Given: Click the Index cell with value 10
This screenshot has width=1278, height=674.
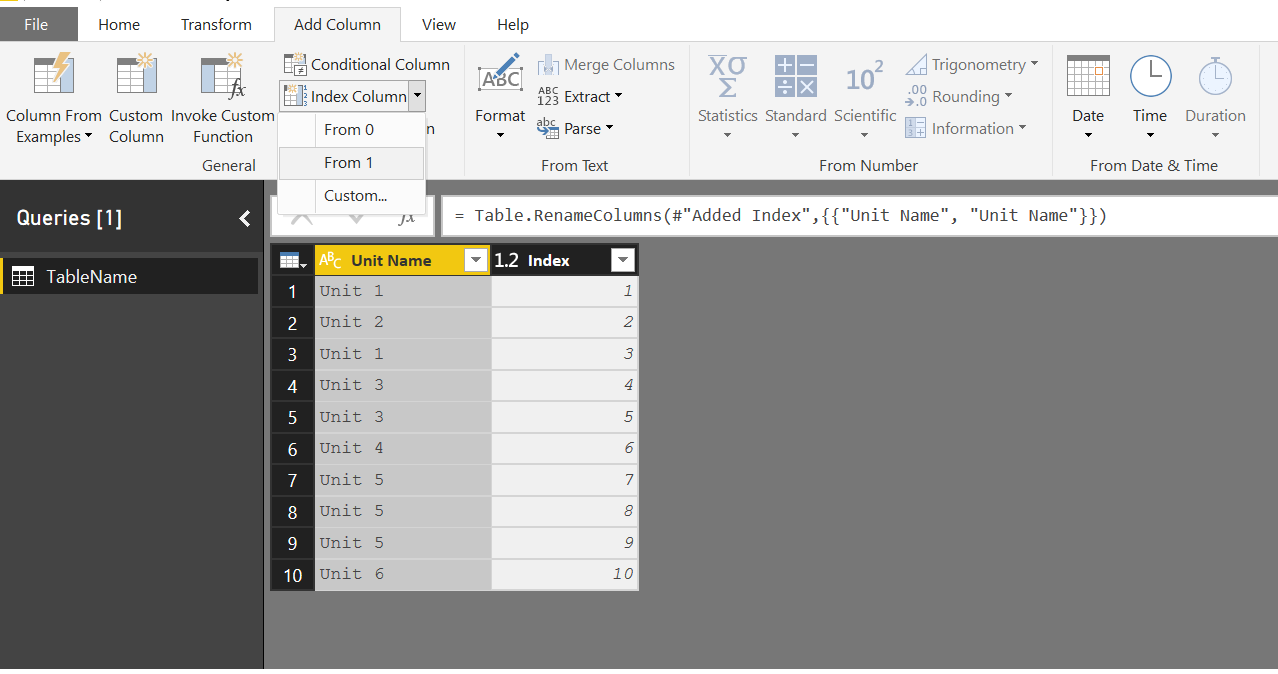Looking at the screenshot, I should pyautogui.click(x=564, y=574).
